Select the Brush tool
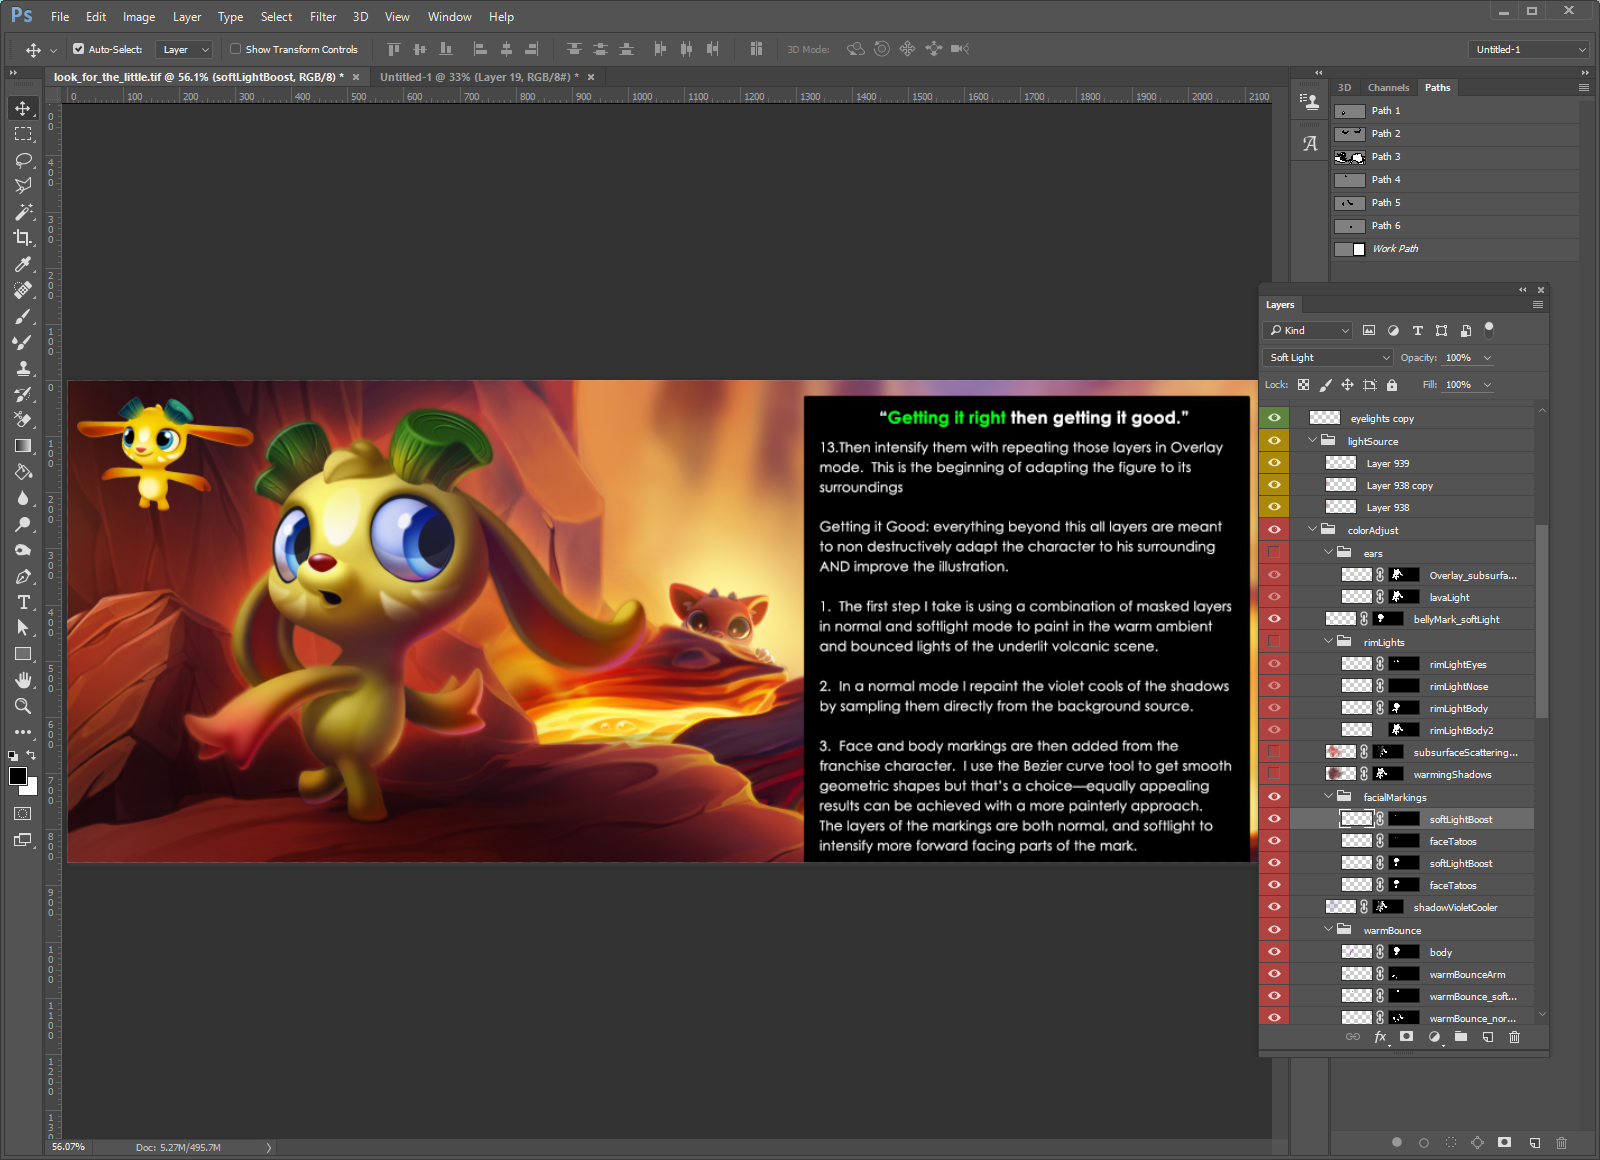 coord(23,316)
